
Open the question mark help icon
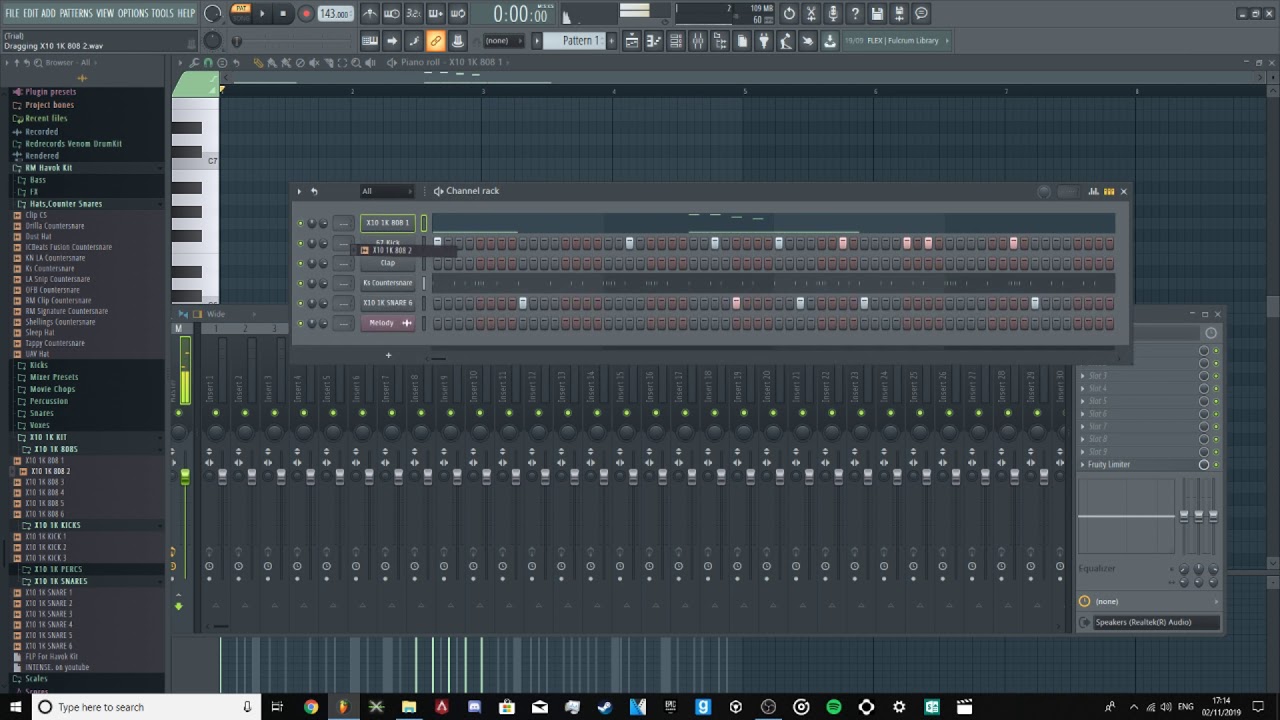pyautogui.click(x=855, y=14)
